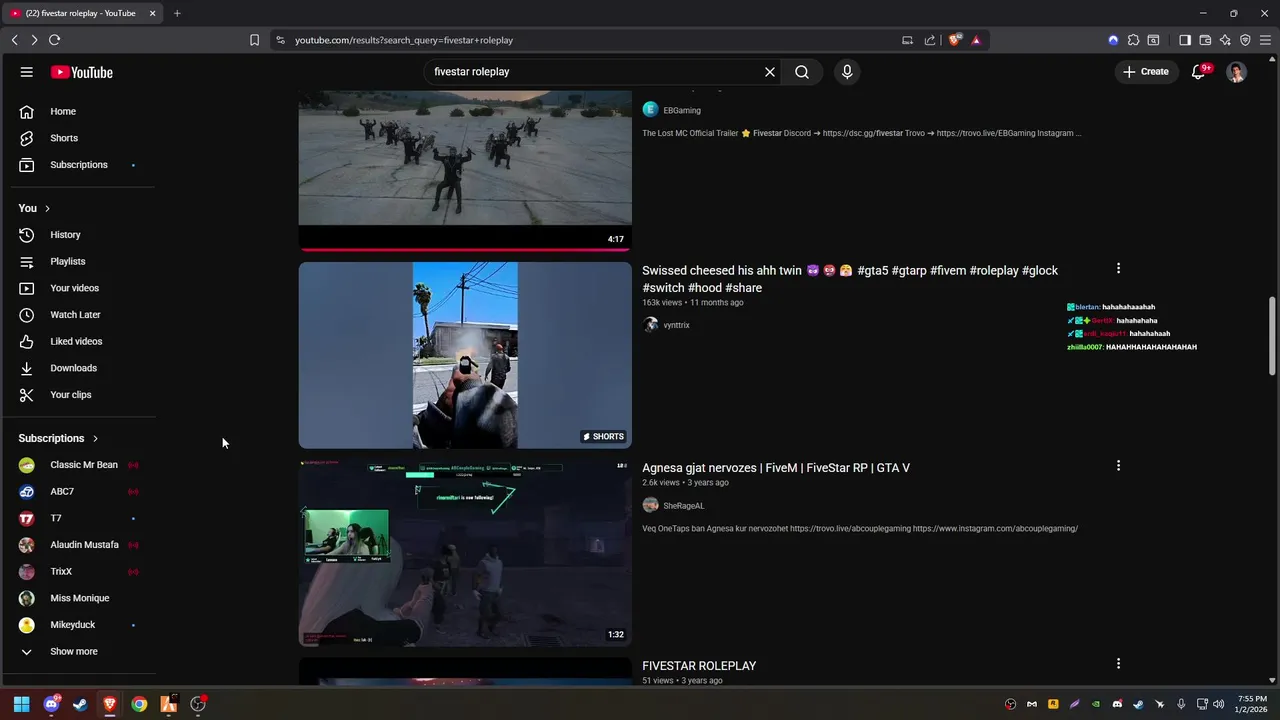Share this page from the address bar
Image resolution: width=1280 pixels, height=720 pixels.
click(x=930, y=40)
